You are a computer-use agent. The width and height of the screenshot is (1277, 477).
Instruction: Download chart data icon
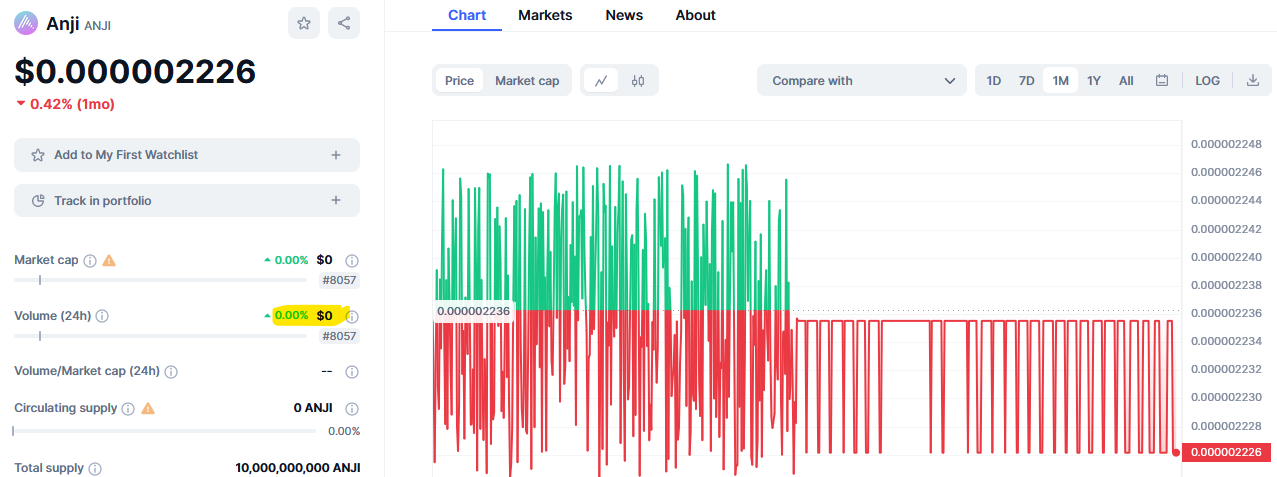pos(1252,81)
